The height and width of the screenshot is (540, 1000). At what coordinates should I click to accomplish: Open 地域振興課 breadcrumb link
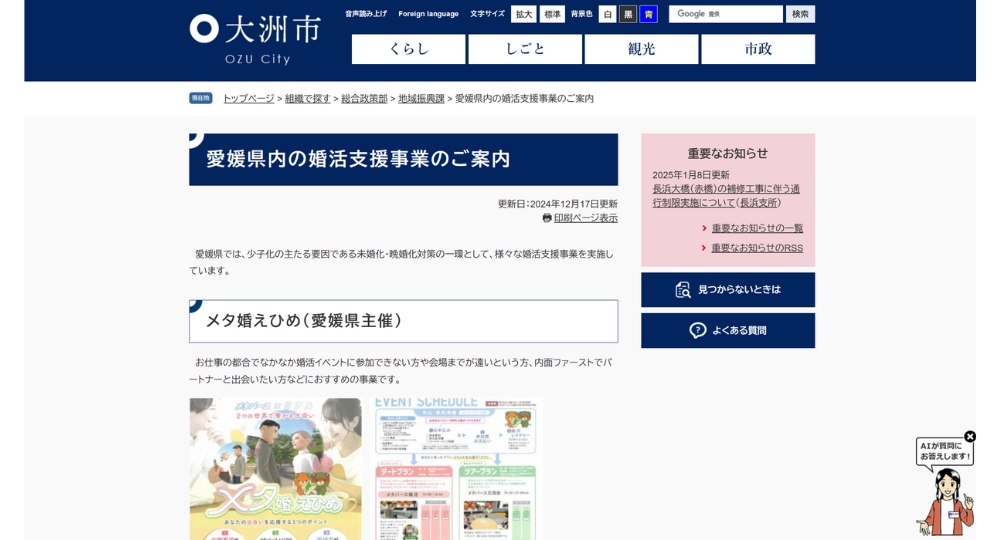coord(422,98)
